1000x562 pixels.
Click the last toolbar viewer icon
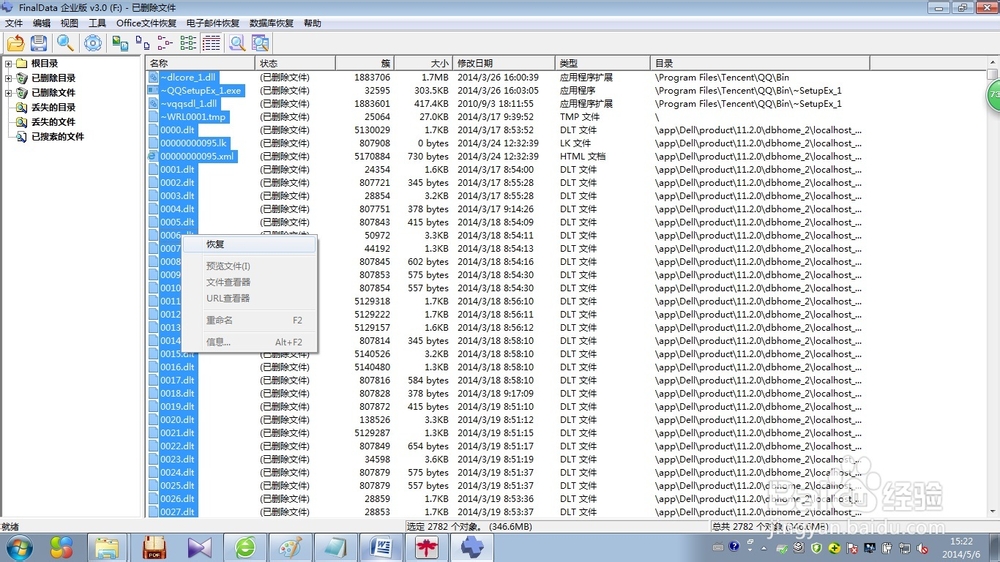(x=260, y=43)
